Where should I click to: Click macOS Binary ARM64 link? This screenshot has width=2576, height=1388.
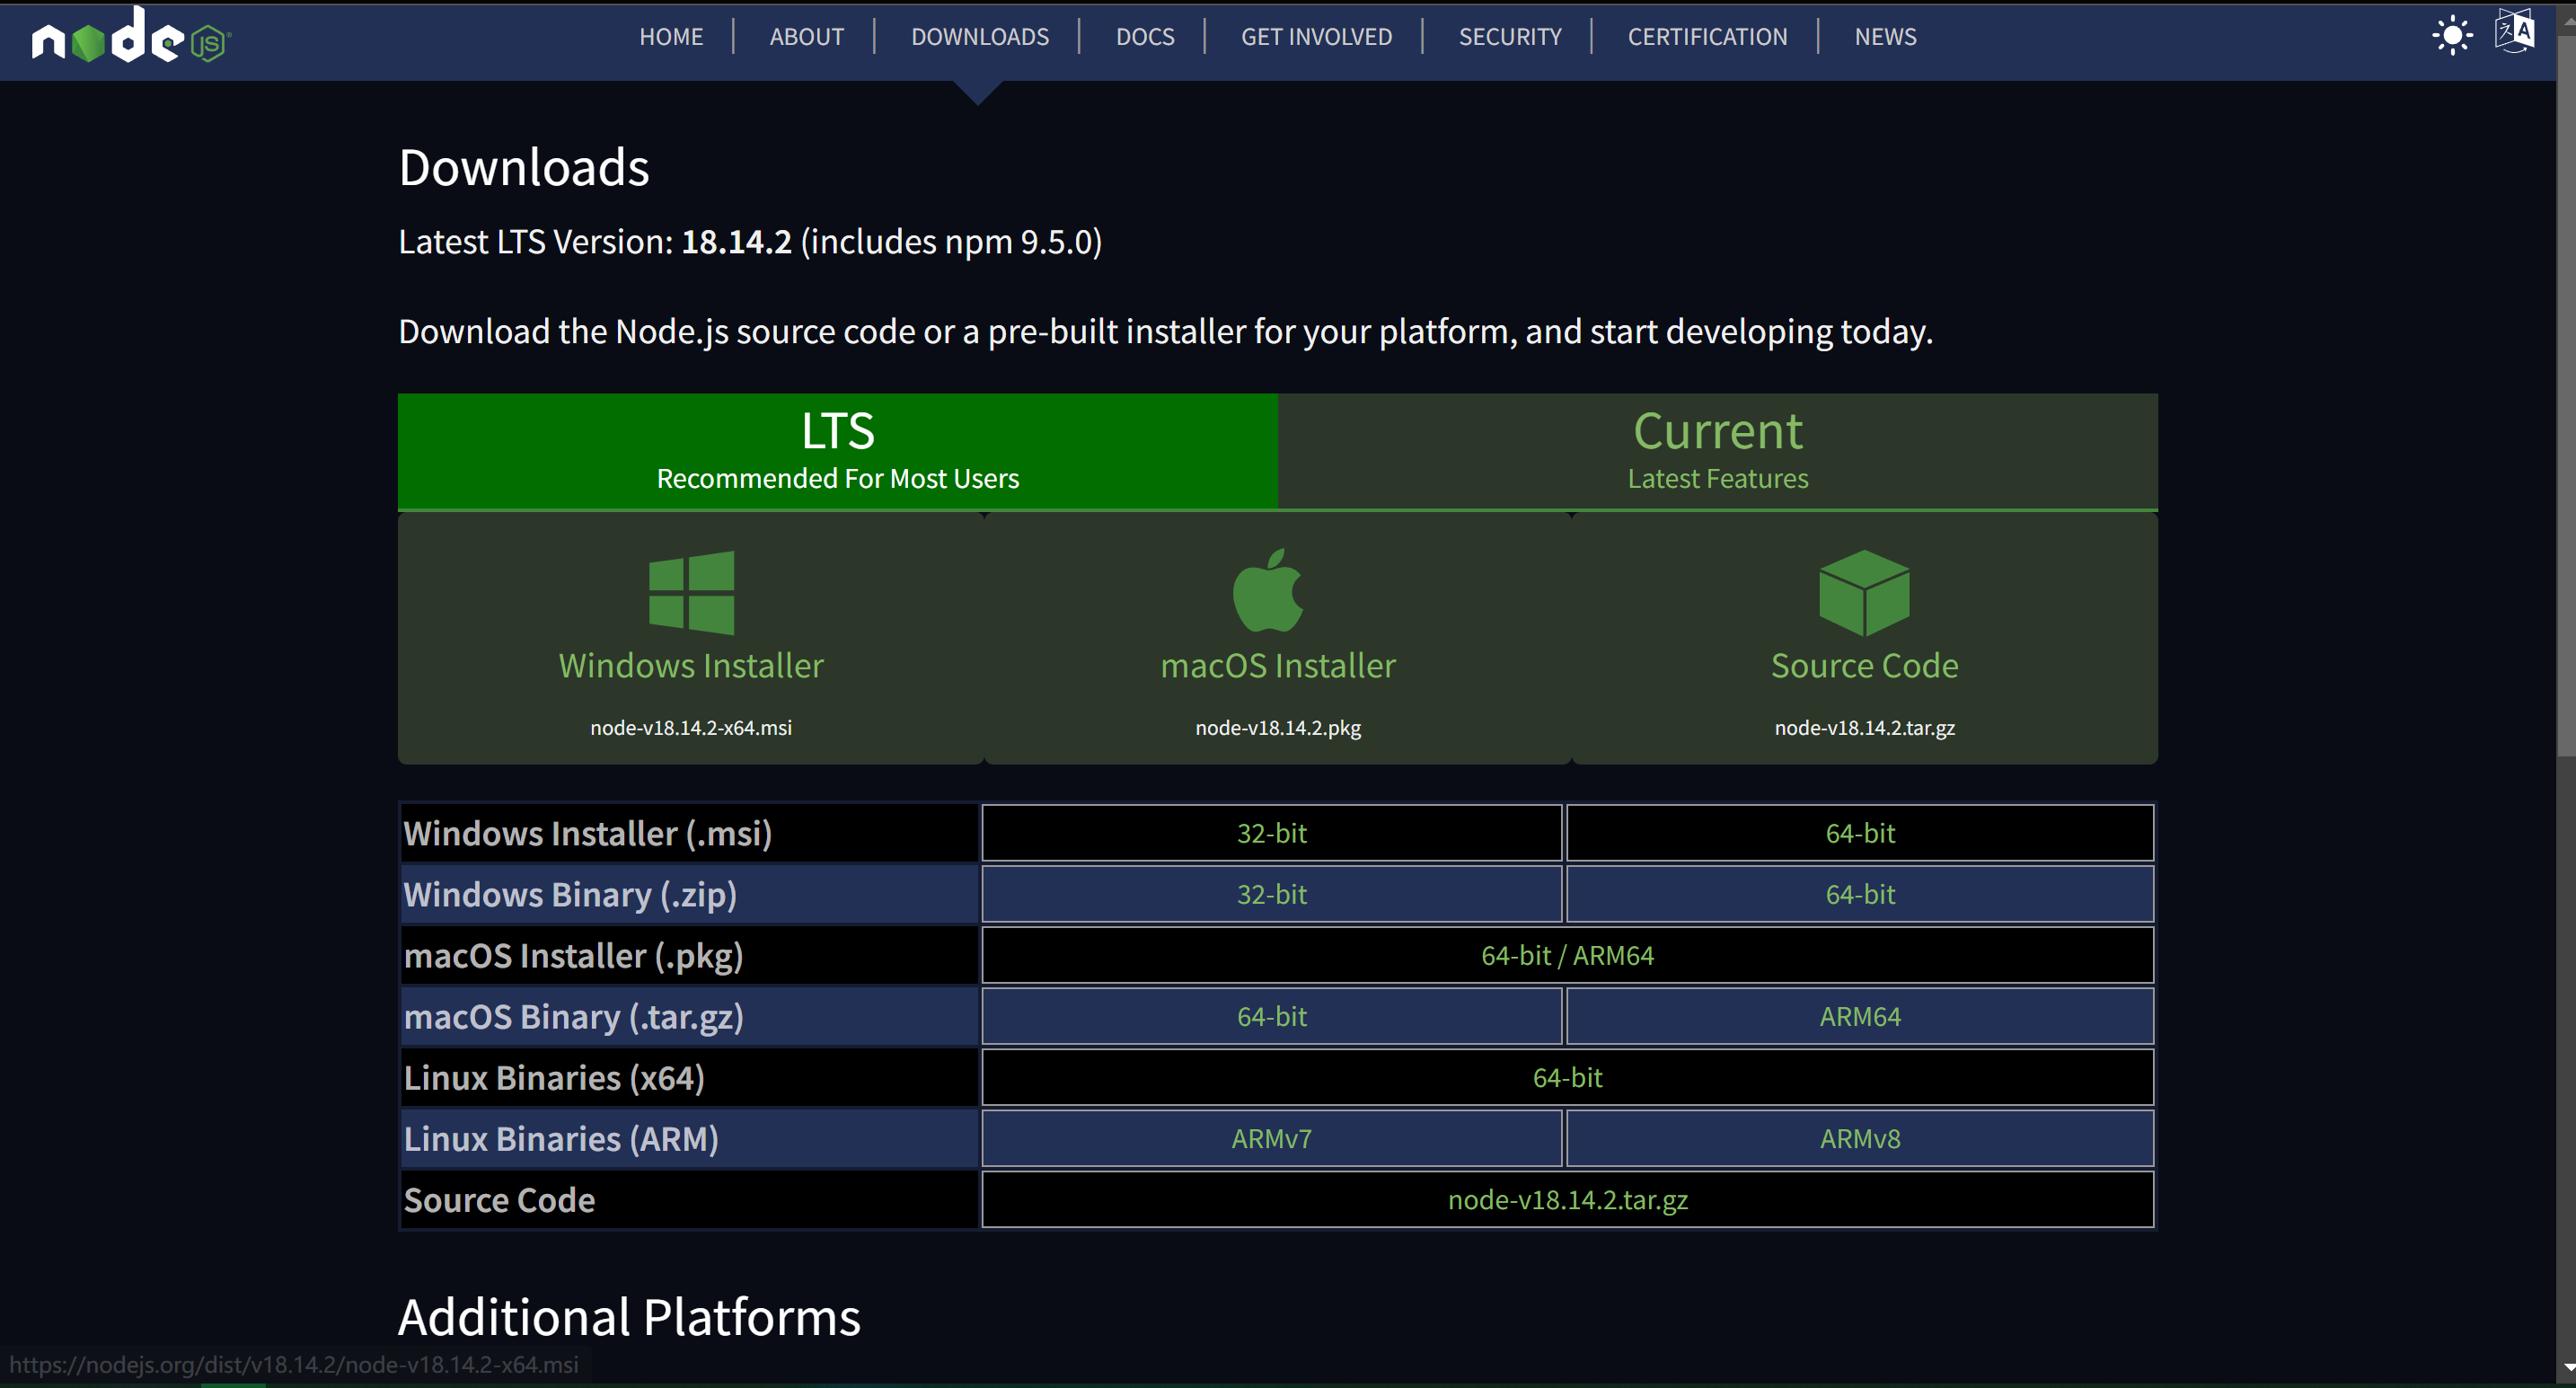(1860, 1016)
